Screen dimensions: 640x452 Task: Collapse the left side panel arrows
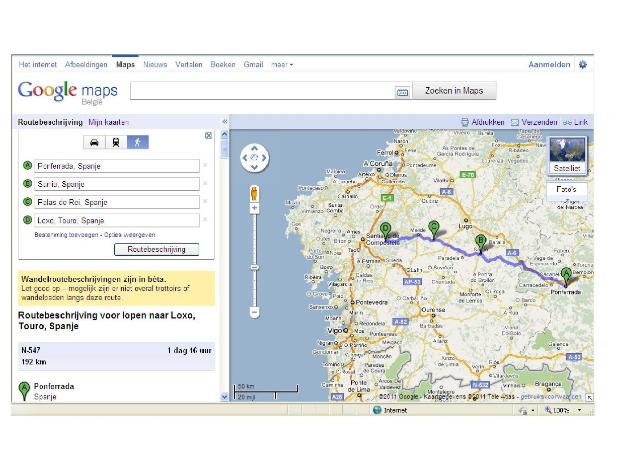(224, 122)
